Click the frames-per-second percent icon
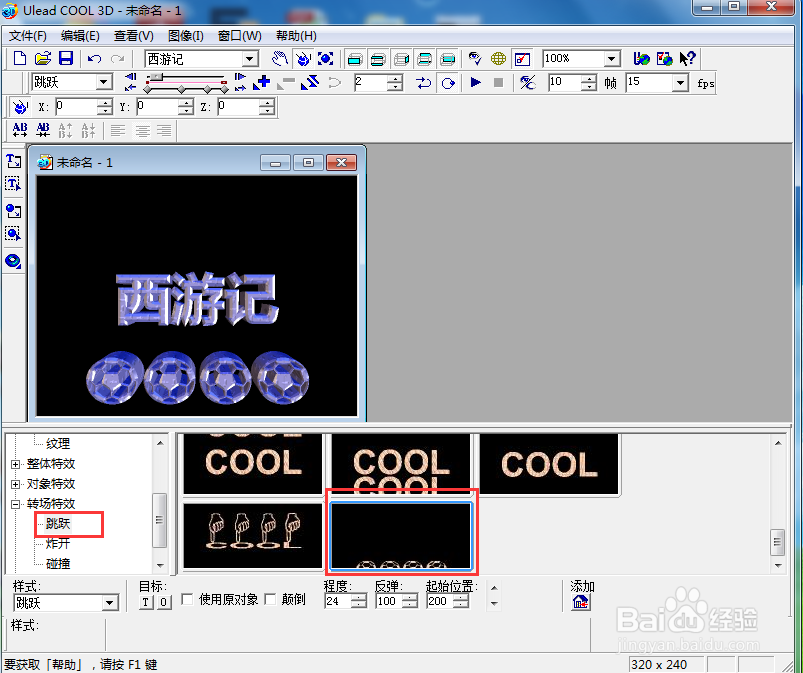Screen dimensions: 803x673 [527, 82]
